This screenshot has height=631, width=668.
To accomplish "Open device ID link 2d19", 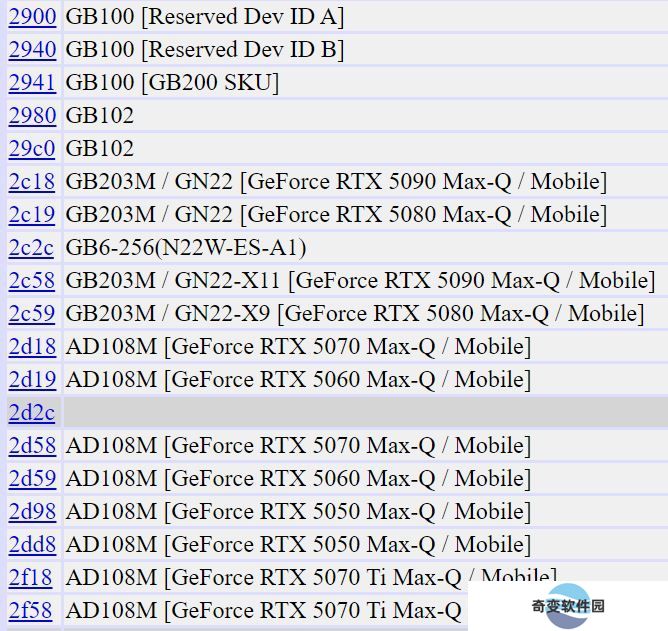I will pyautogui.click(x=32, y=380).
